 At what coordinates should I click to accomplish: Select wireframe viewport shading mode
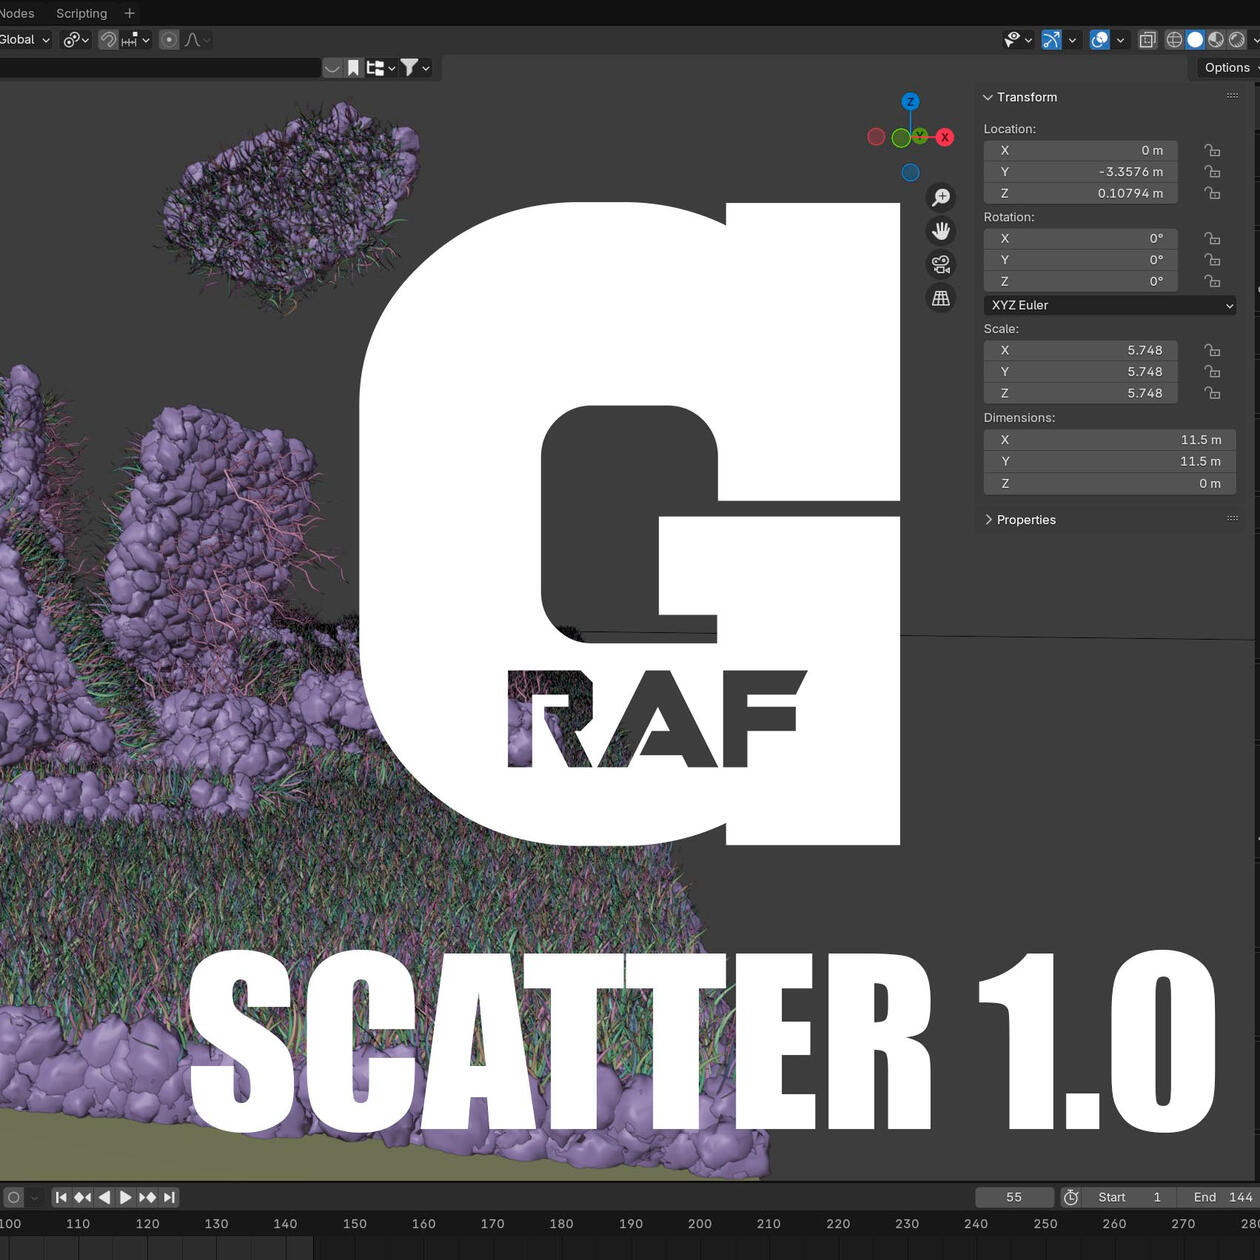[x=1174, y=40]
